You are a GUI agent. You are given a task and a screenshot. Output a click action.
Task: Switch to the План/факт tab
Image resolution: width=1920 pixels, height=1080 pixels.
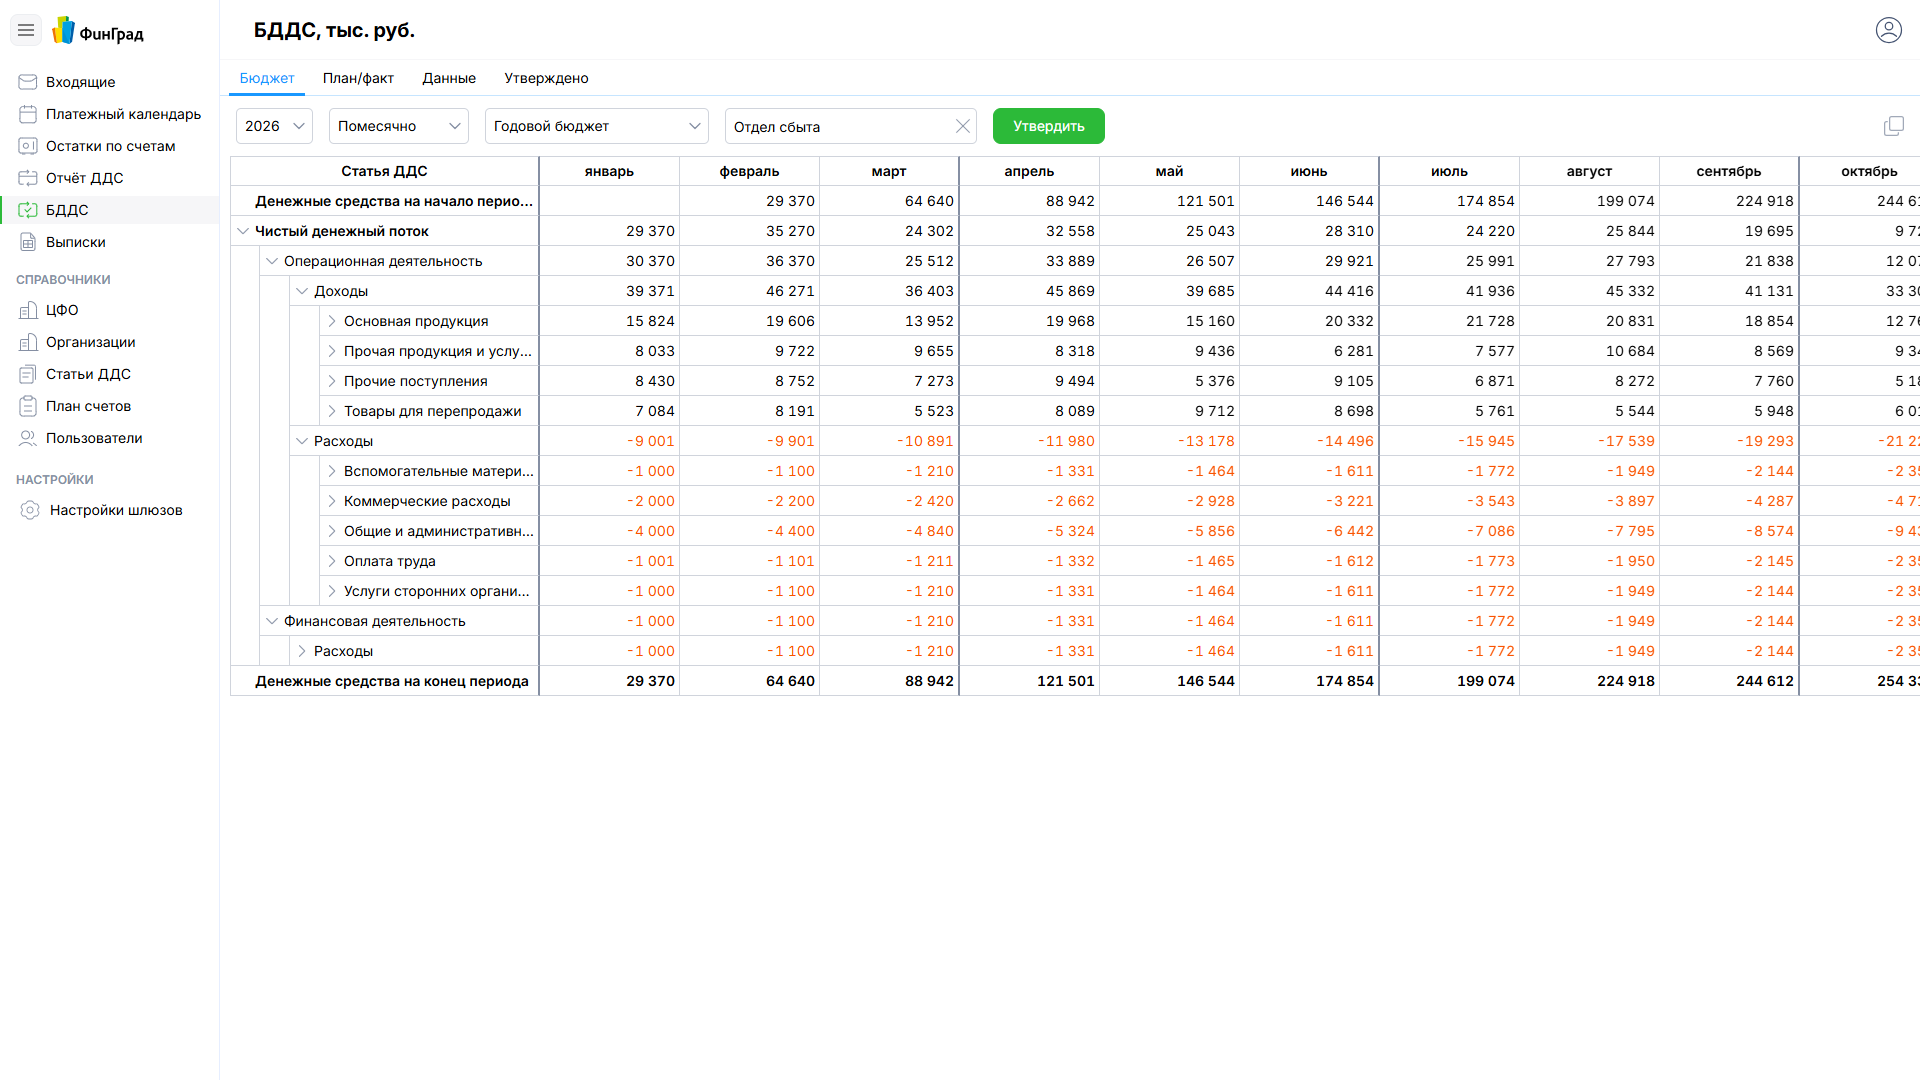[x=358, y=78]
